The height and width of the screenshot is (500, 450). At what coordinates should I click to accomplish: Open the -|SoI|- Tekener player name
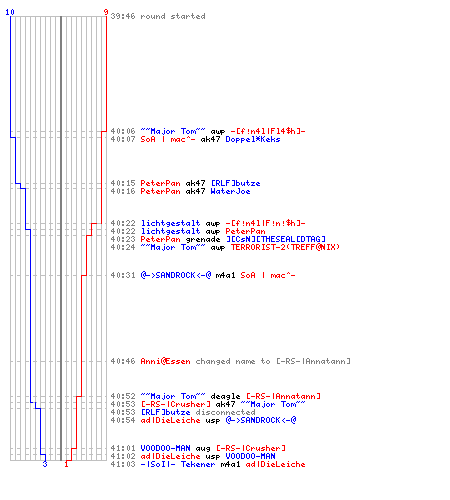(178, 464)
